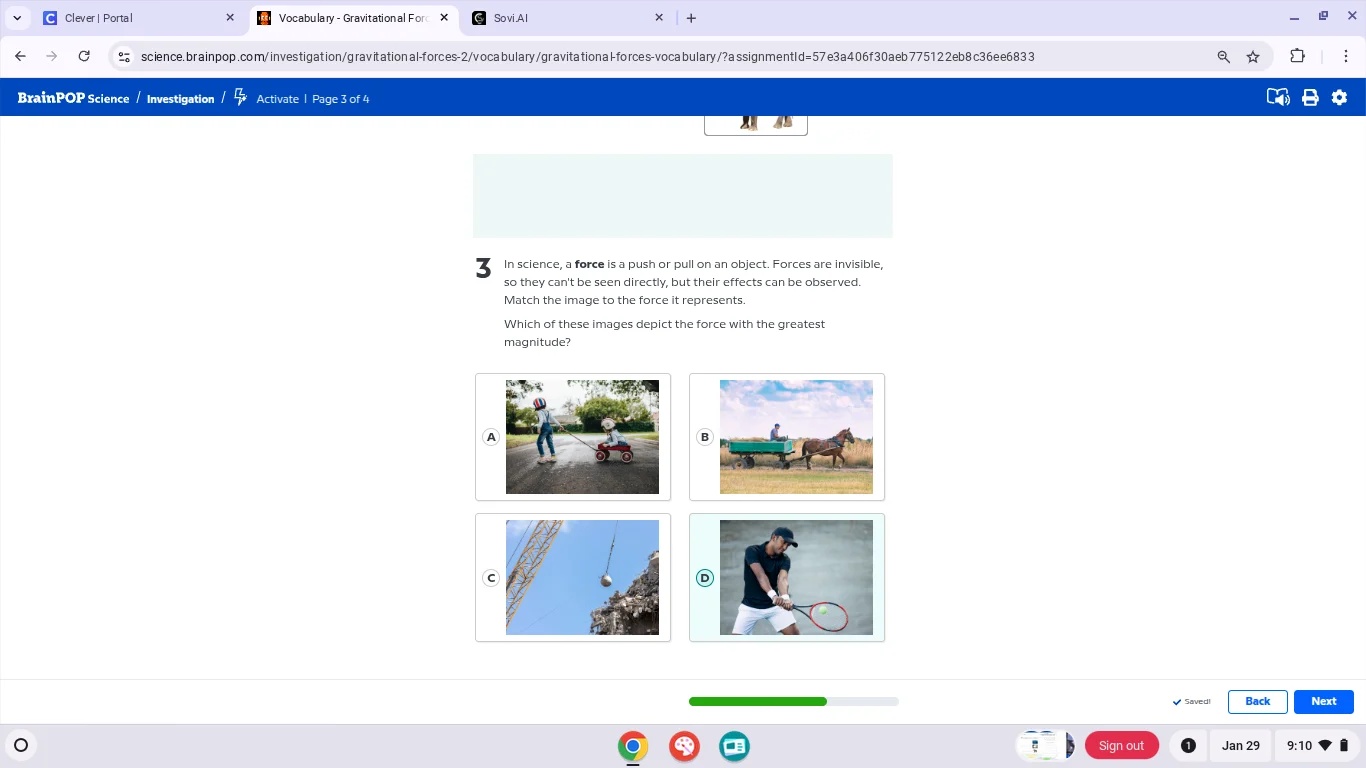This screenshot has width=1366, height=768.
Task: Click the Back button
Action: [1257, 701]
